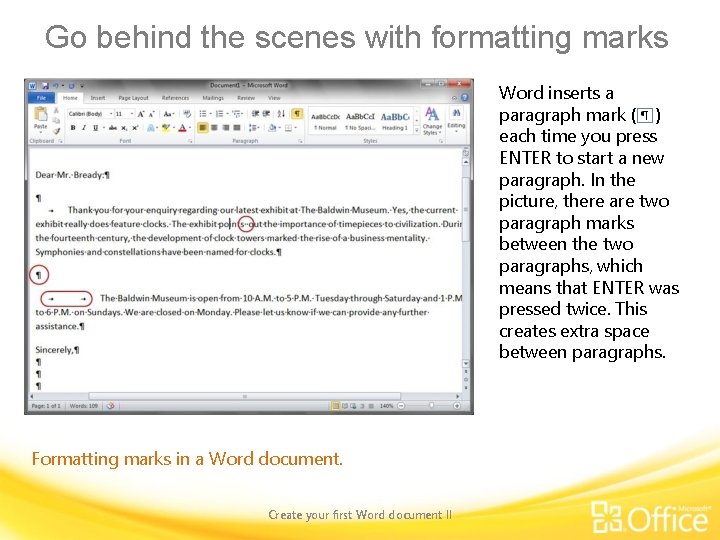Click the zoom in plus button
The image size is (720, 540).
[x=457, y=406]
